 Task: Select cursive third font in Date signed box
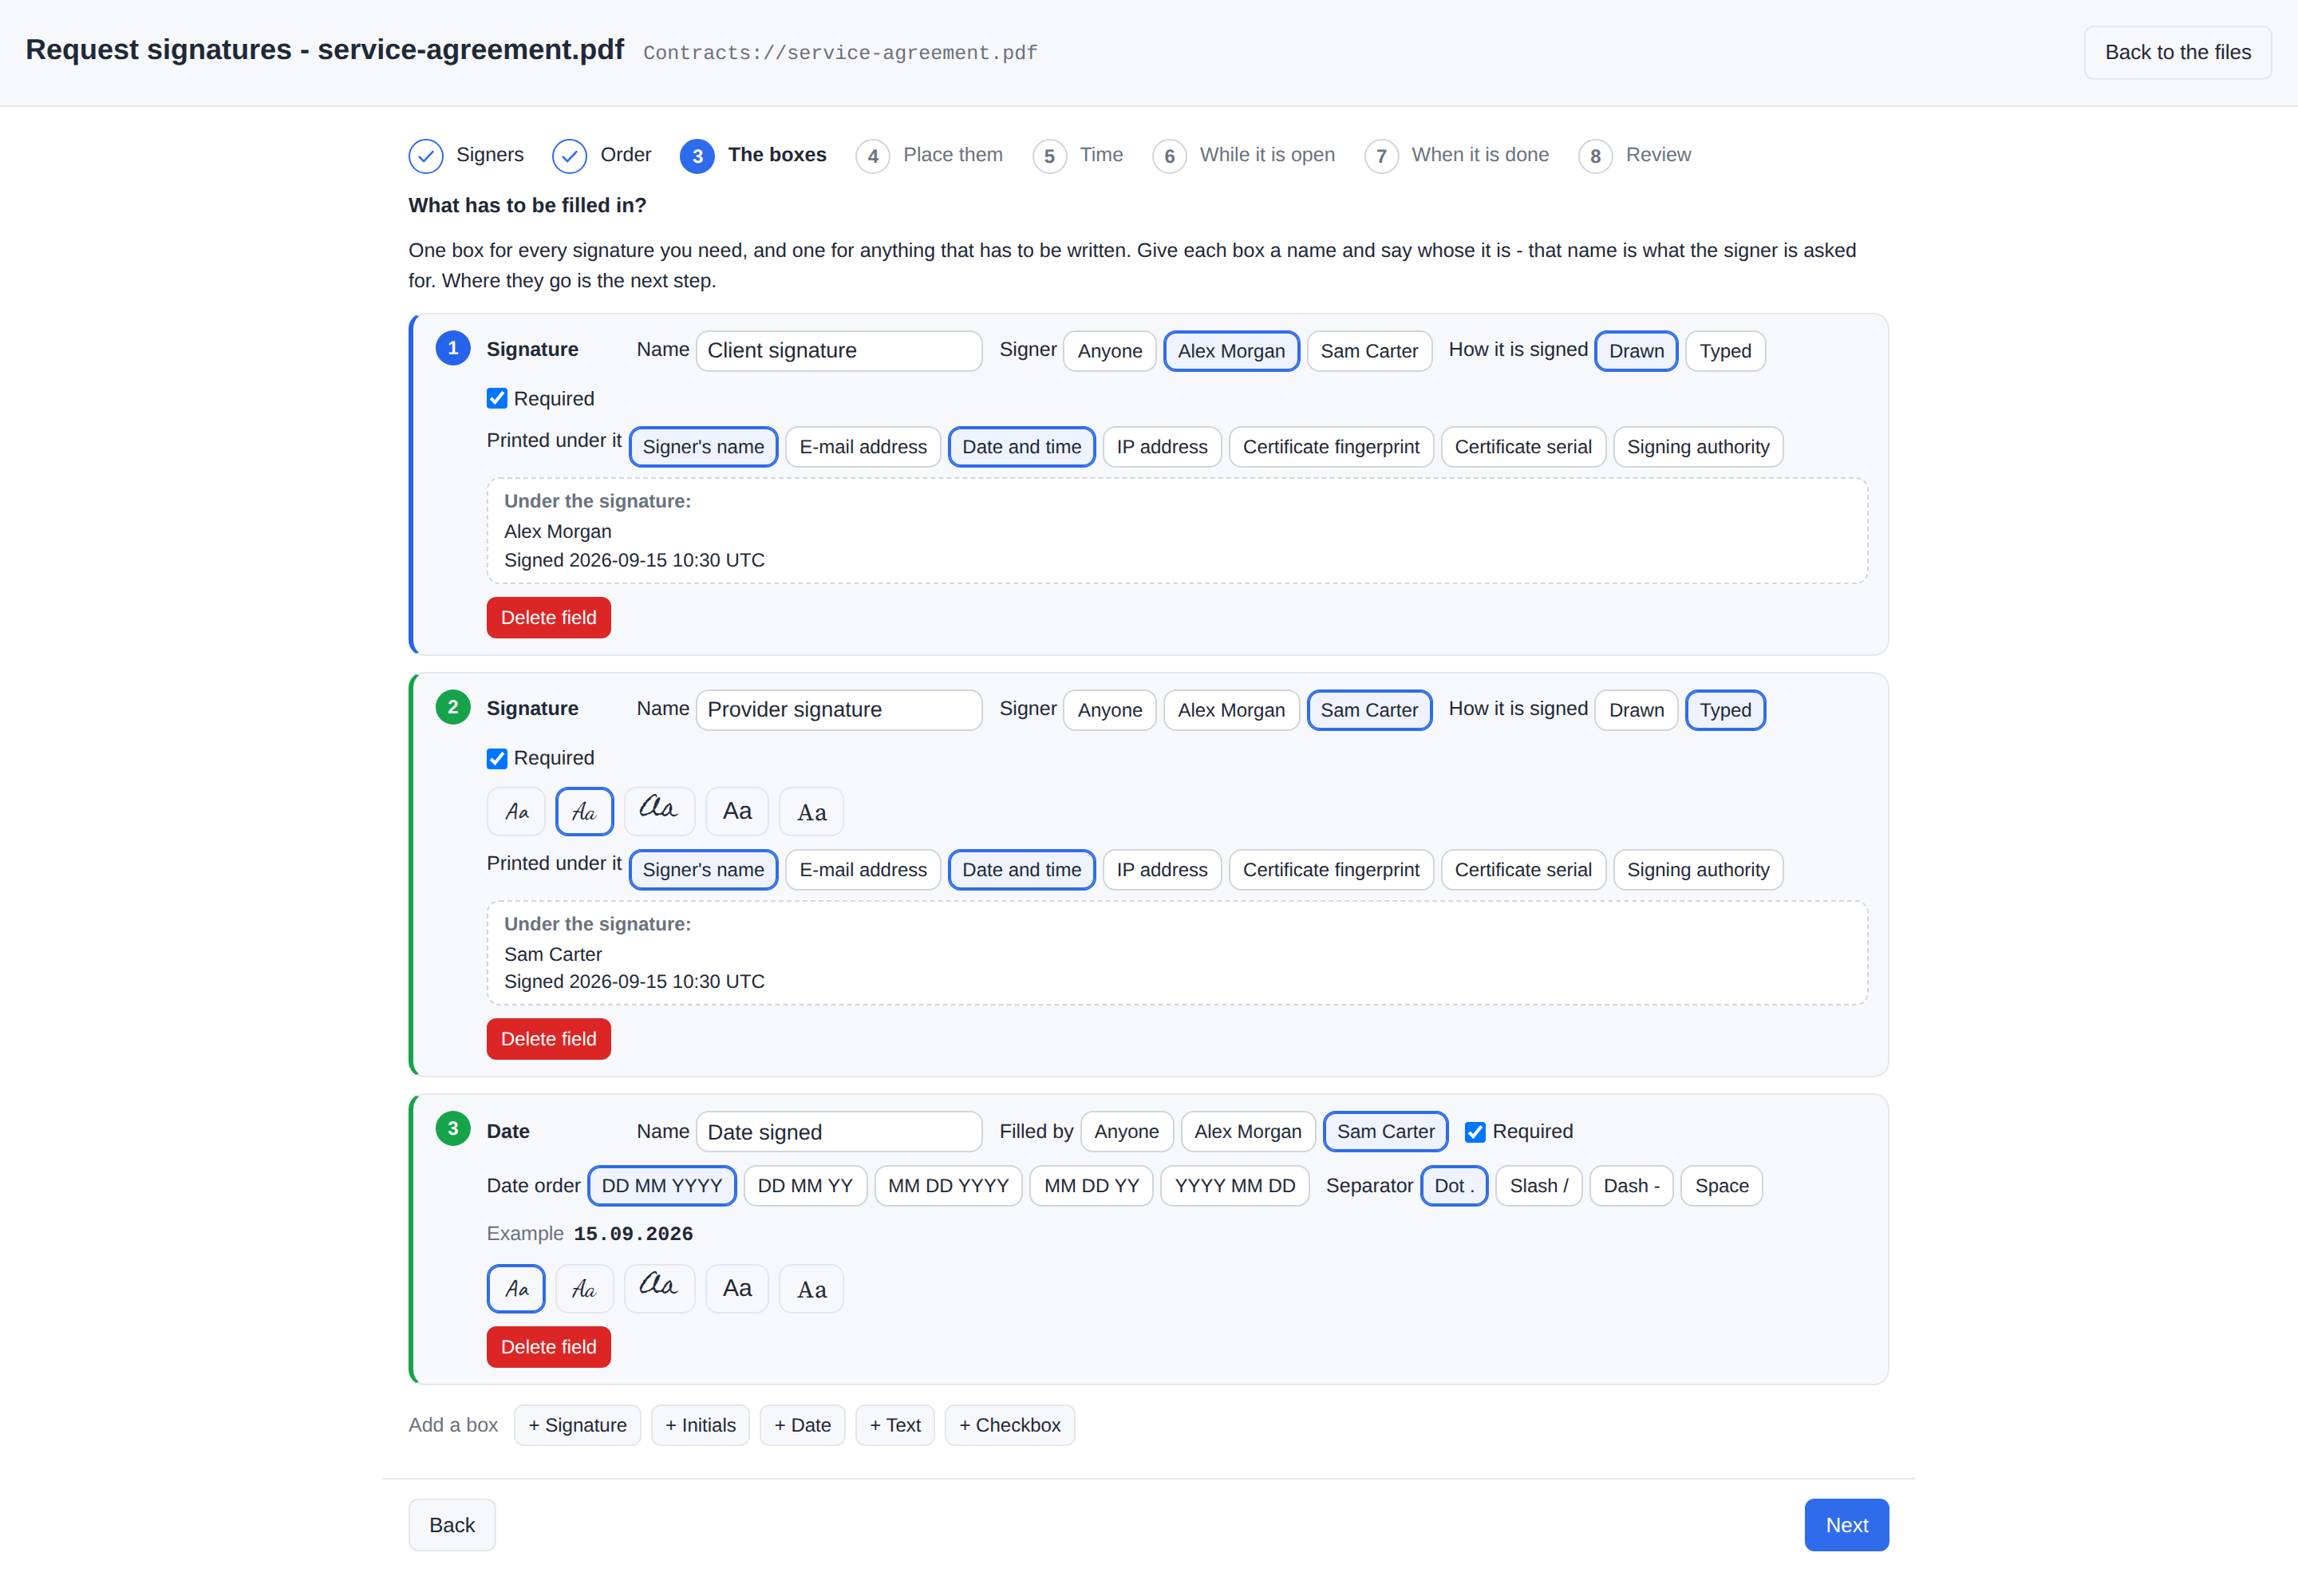click(659, 1288)
